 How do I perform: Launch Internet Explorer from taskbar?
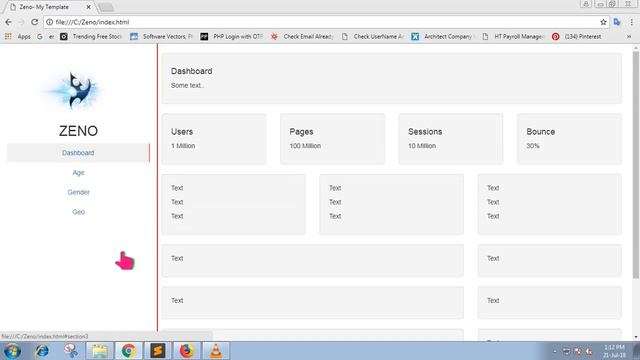pyautogui.click(x=42, y=351)
